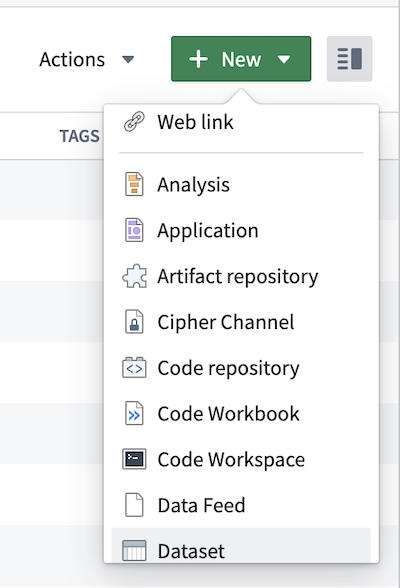400x588 pixels.
Task: Select the Code Workbook menu entry
Action: [x=241, y=413]
